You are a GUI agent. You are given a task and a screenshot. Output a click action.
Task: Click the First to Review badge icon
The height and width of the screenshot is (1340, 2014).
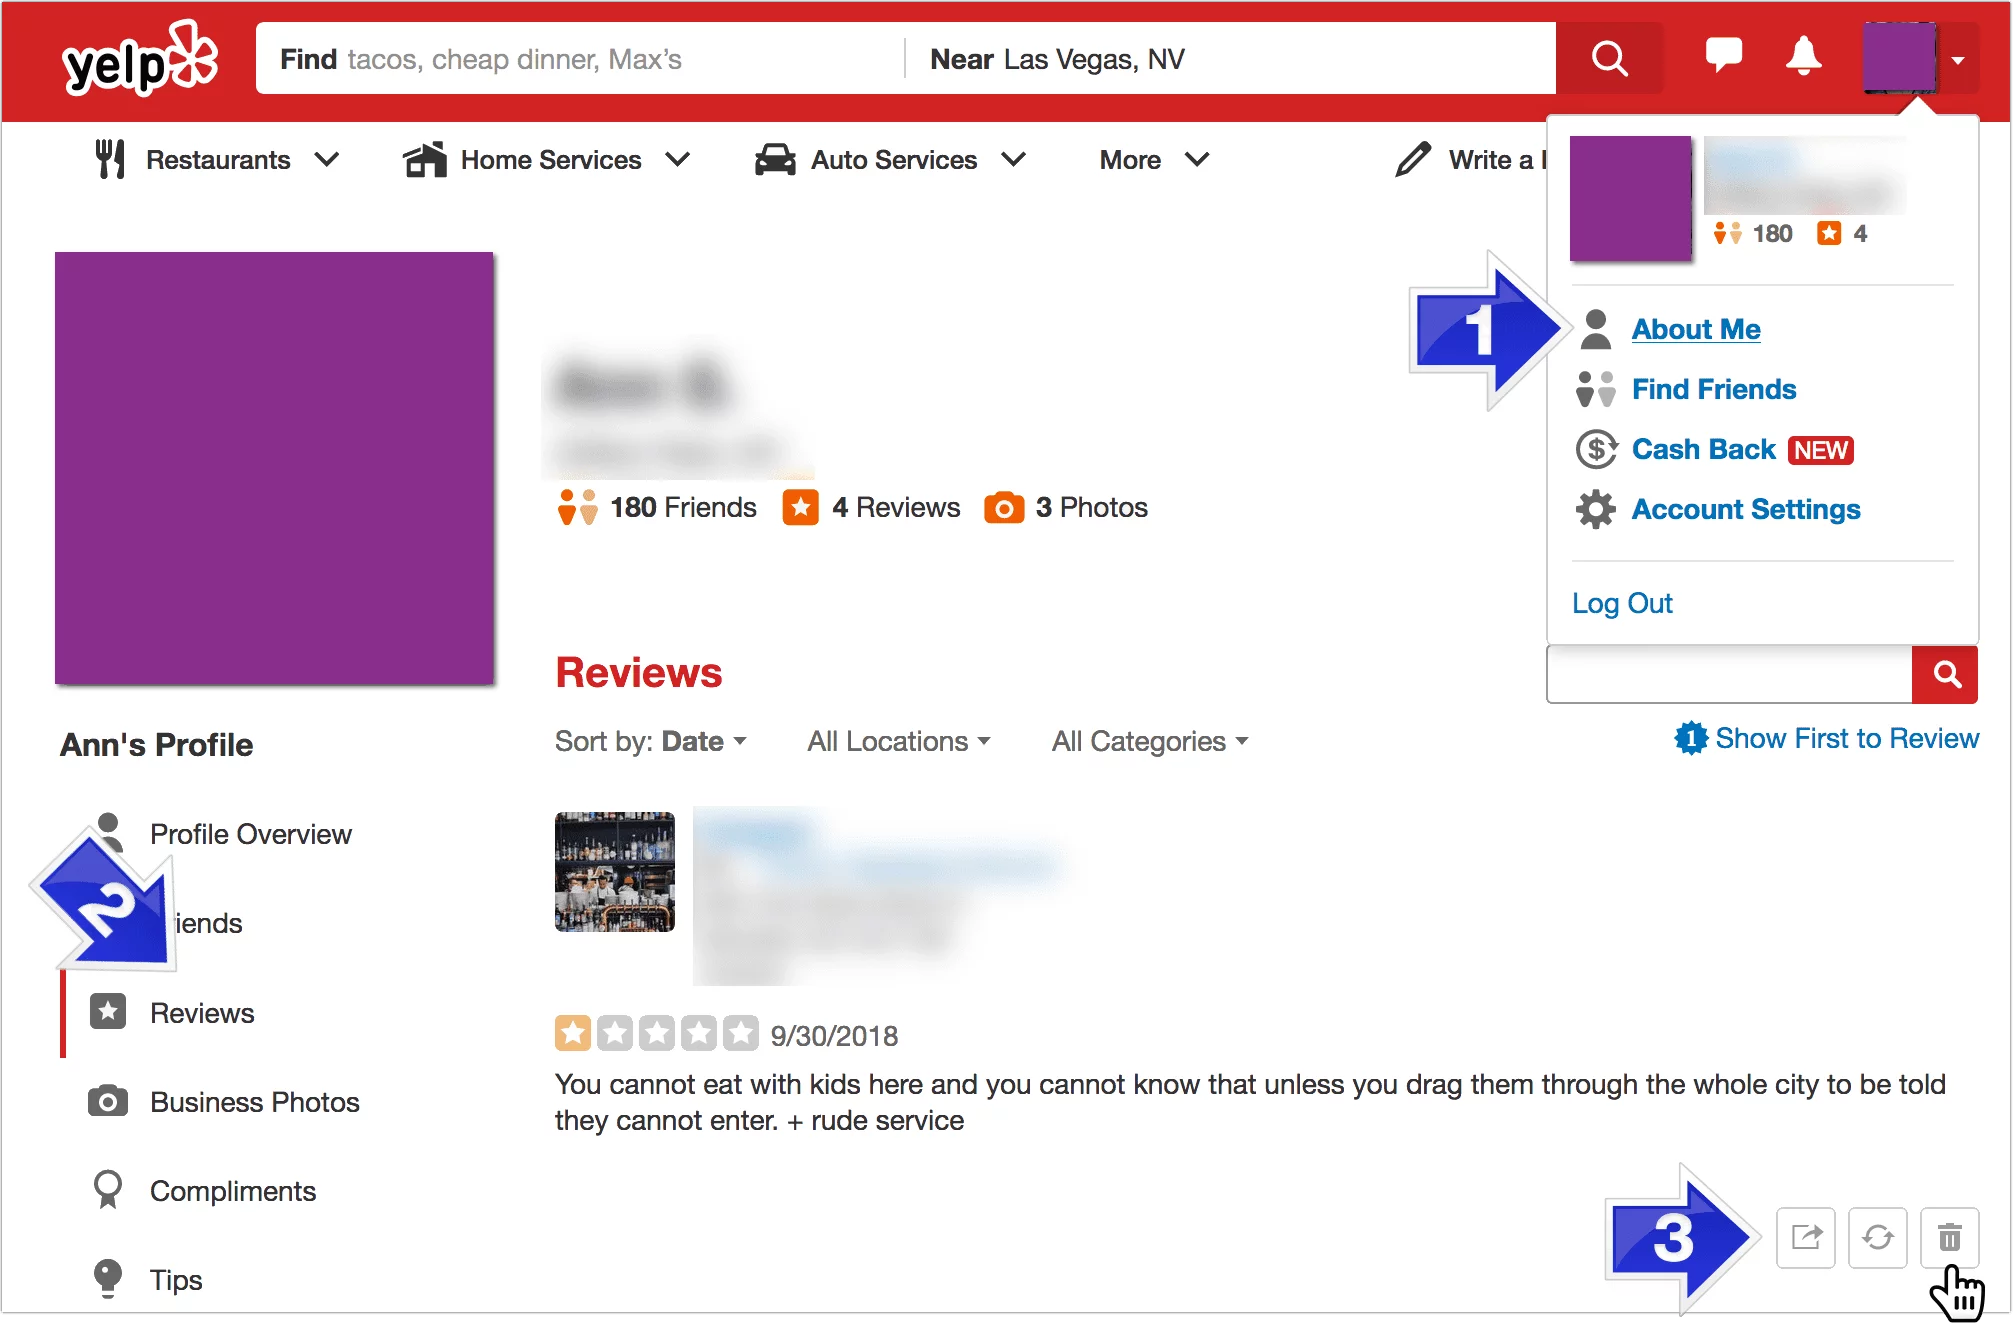(x=1691, y=738)
